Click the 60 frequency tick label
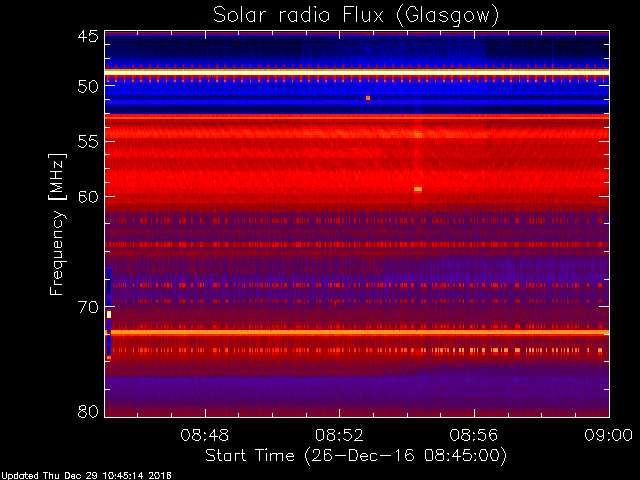The height and width of the screenshot is (480, 640). 88,196
